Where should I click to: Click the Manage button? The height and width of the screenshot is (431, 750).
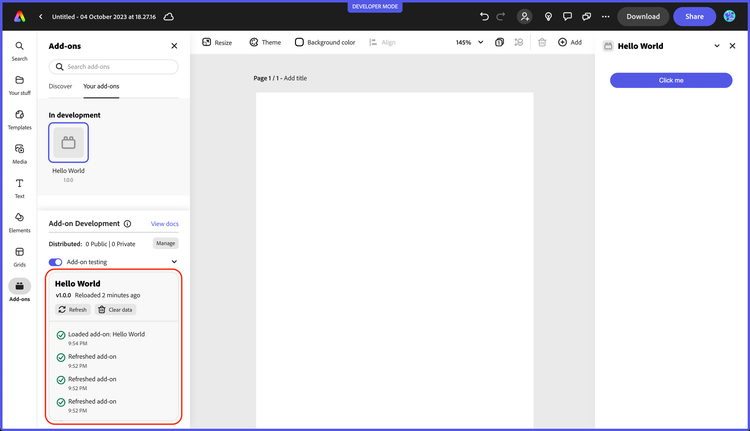click(165, 243)
